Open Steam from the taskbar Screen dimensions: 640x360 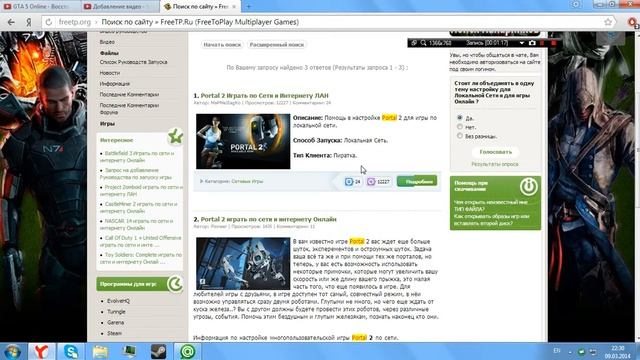click(158, 351)
